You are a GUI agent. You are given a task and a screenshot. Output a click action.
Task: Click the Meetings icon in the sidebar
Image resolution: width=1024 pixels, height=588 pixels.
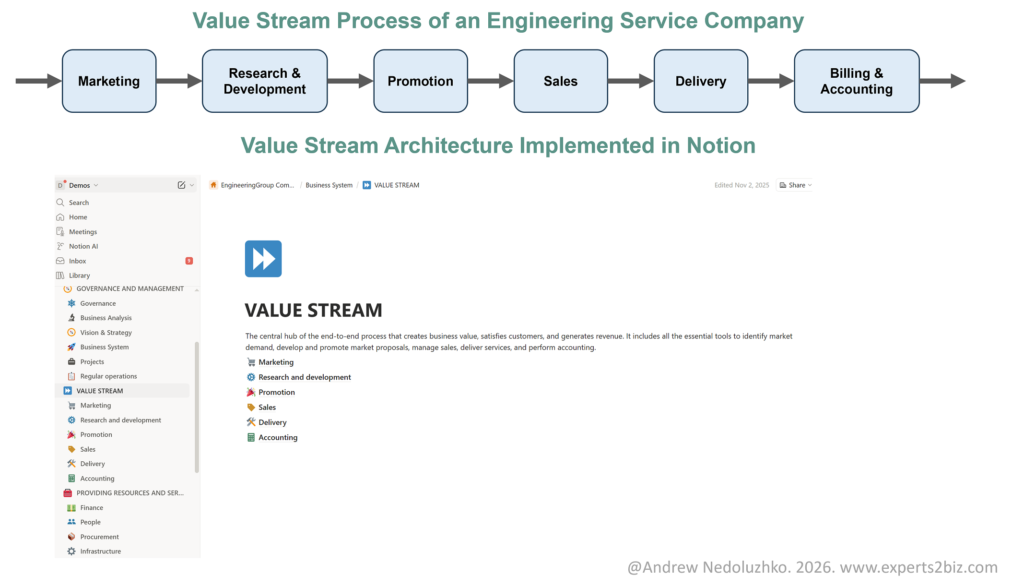61,232
